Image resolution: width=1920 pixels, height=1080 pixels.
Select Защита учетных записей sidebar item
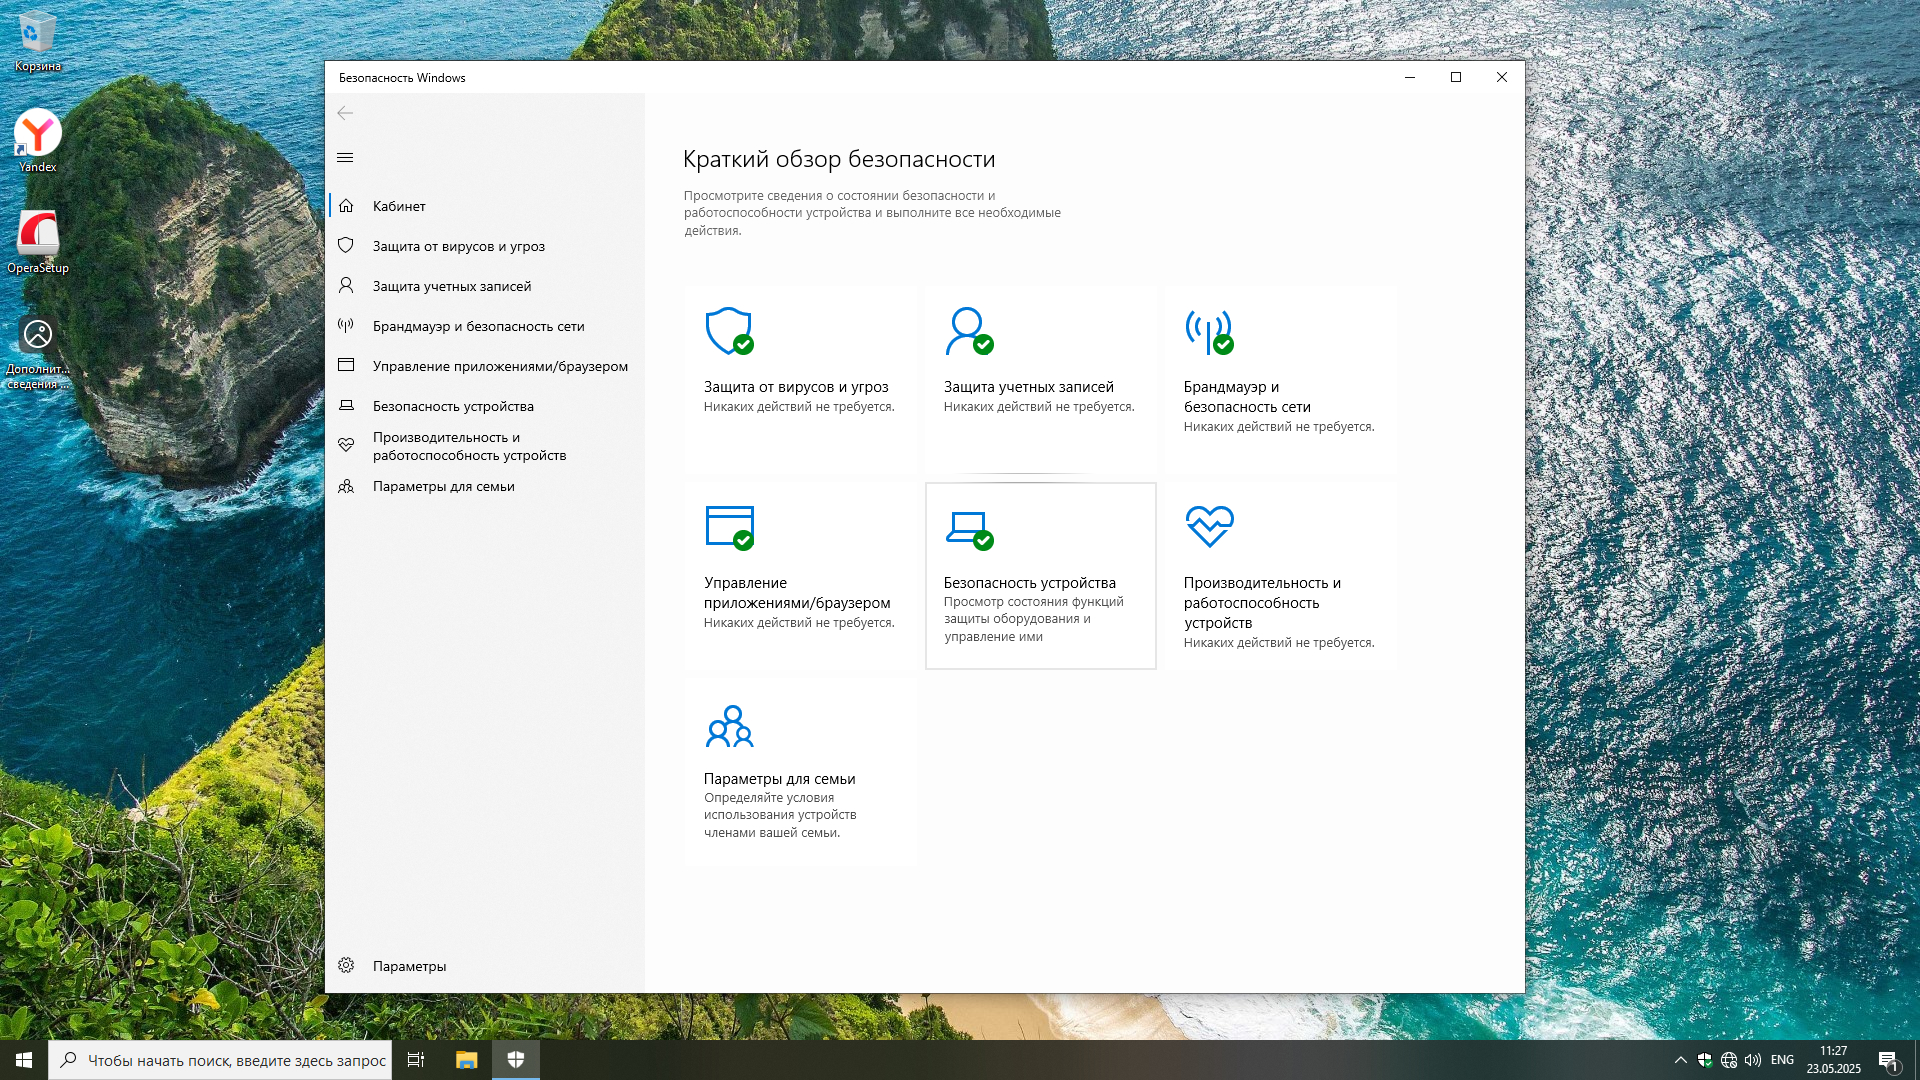452,286
